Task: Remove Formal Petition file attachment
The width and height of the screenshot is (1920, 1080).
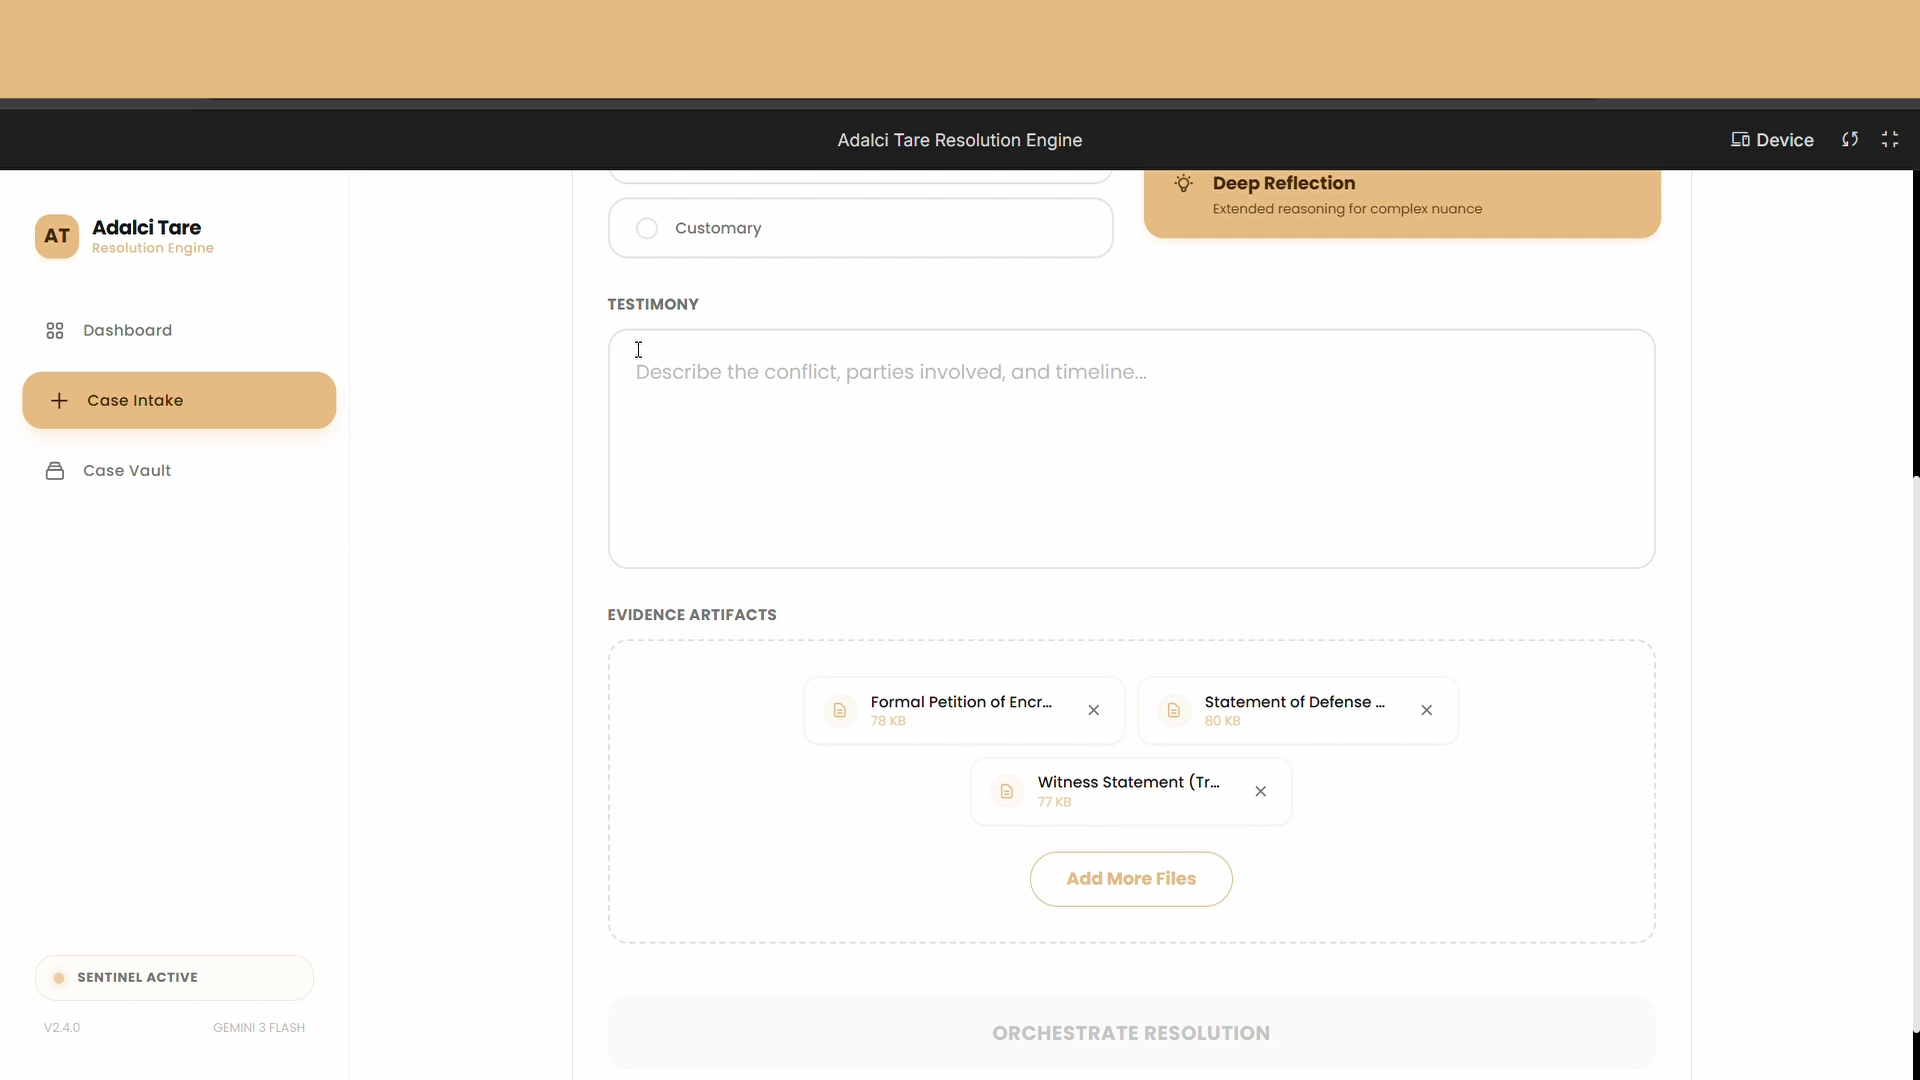Action: pyautogui.click(x=1094, y=710)
